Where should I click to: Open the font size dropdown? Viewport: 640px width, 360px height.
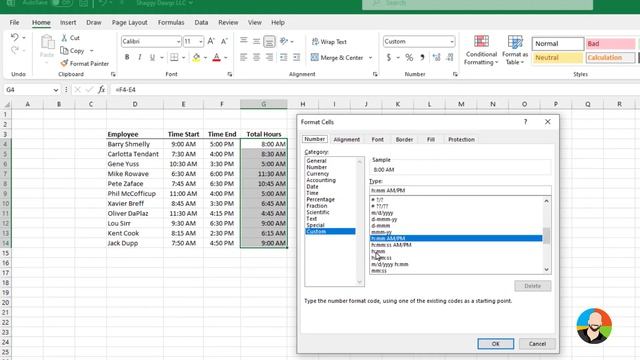pyautogui.click(x=200, y=42)
